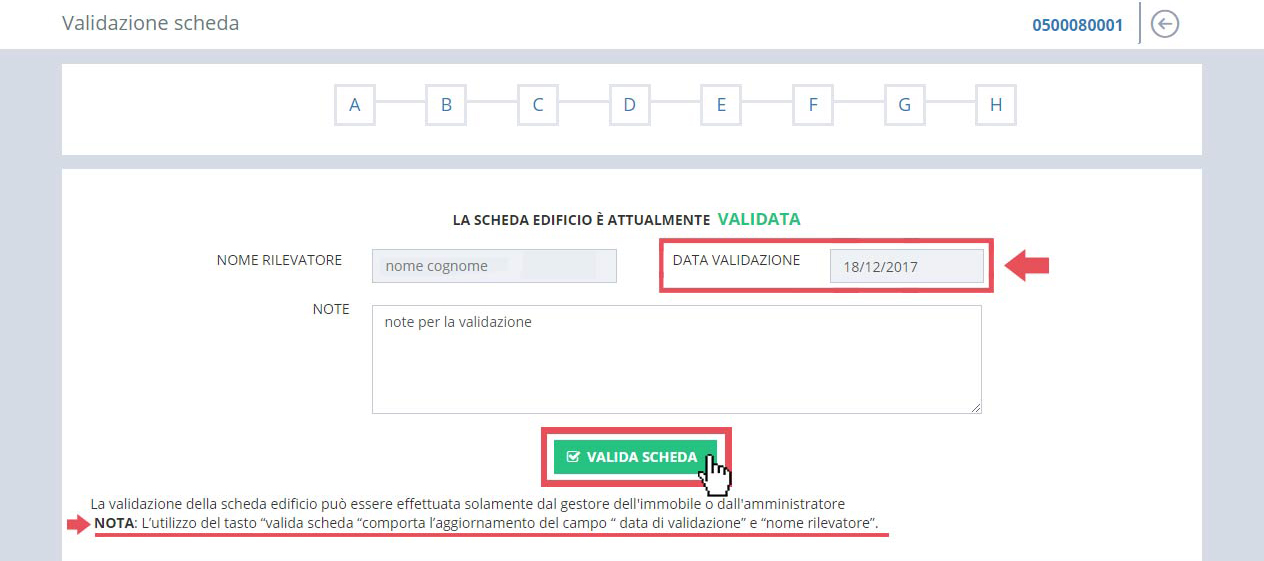Click the checkmark icon in Valida Scheda
The image size is (1264, 561).
pyautogui.click(x=573, y=457)
